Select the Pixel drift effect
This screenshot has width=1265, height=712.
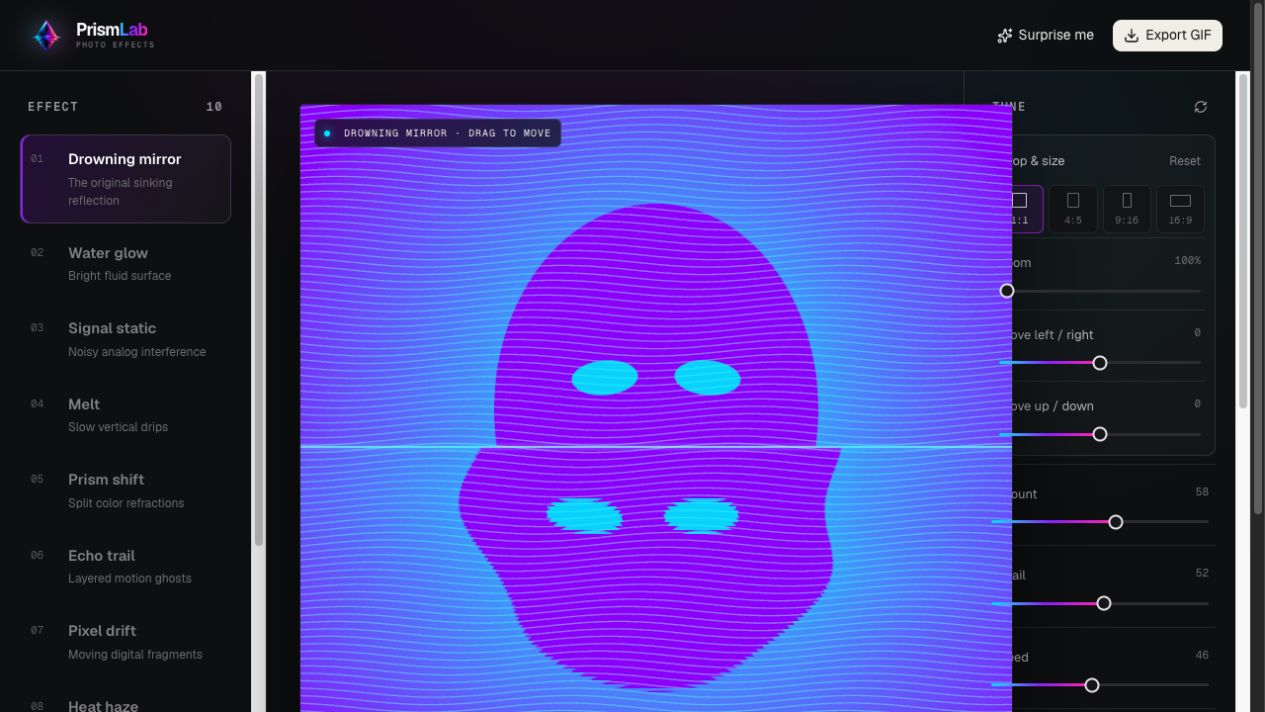click(x=126, y=642)
